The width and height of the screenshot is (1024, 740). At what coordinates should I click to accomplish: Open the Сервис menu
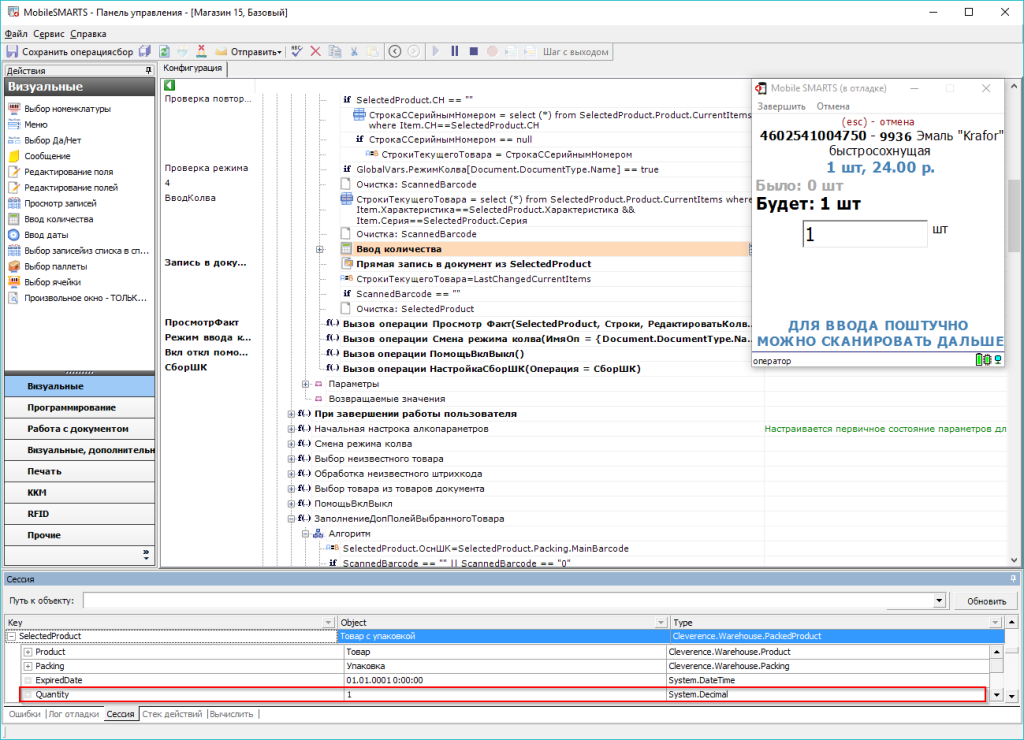(x=49, y=33)
